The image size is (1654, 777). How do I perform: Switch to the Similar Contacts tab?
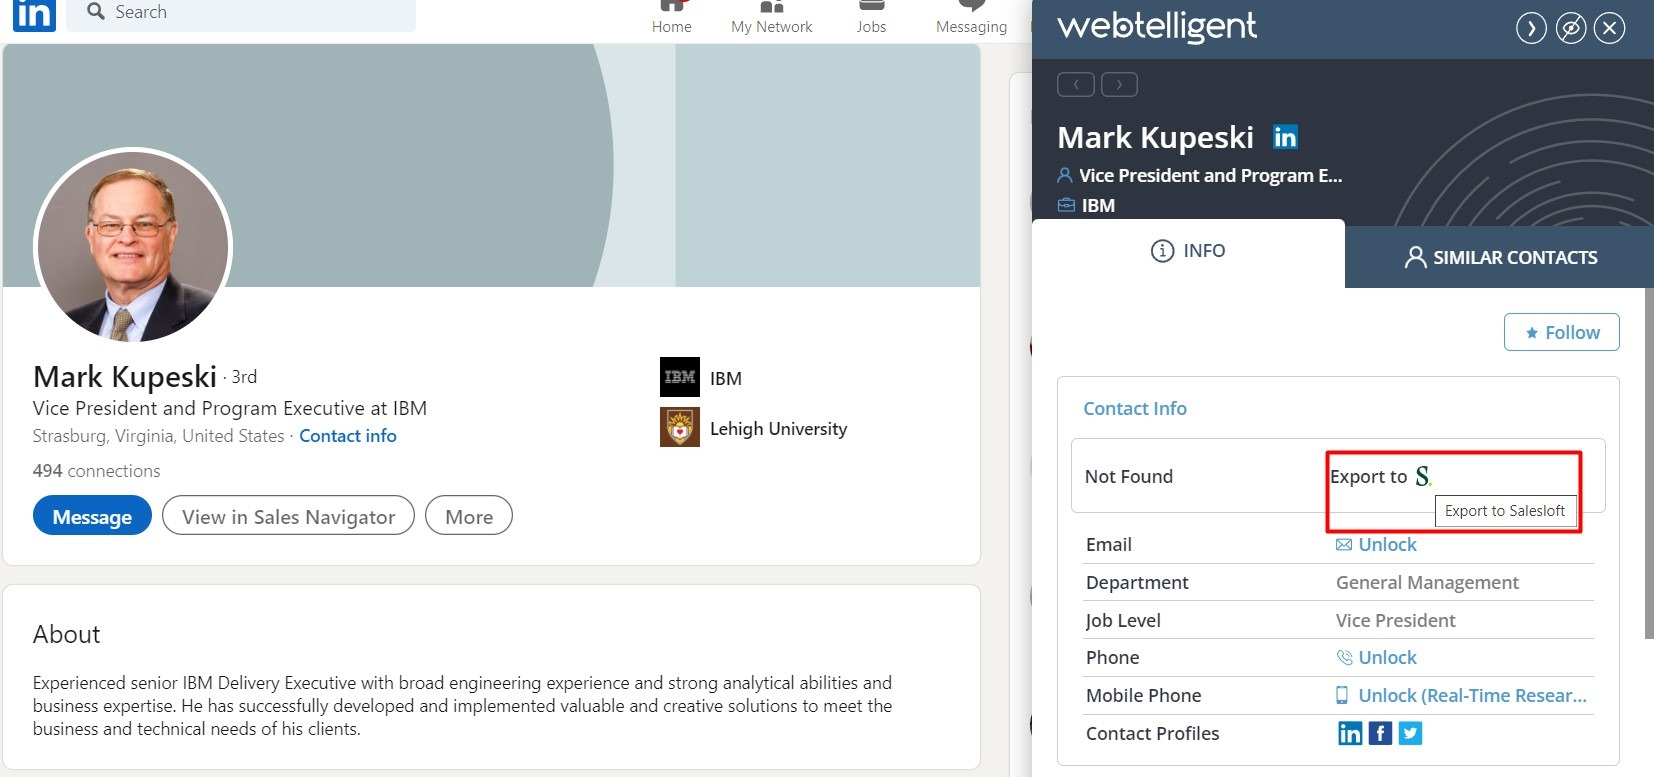coord(1500,257)
